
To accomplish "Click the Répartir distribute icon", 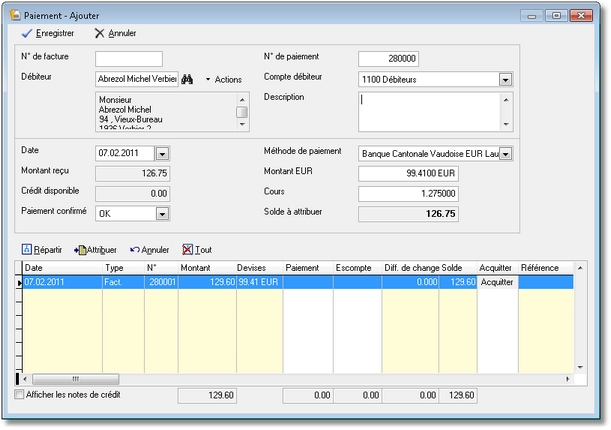I will (x=25, y=249).
